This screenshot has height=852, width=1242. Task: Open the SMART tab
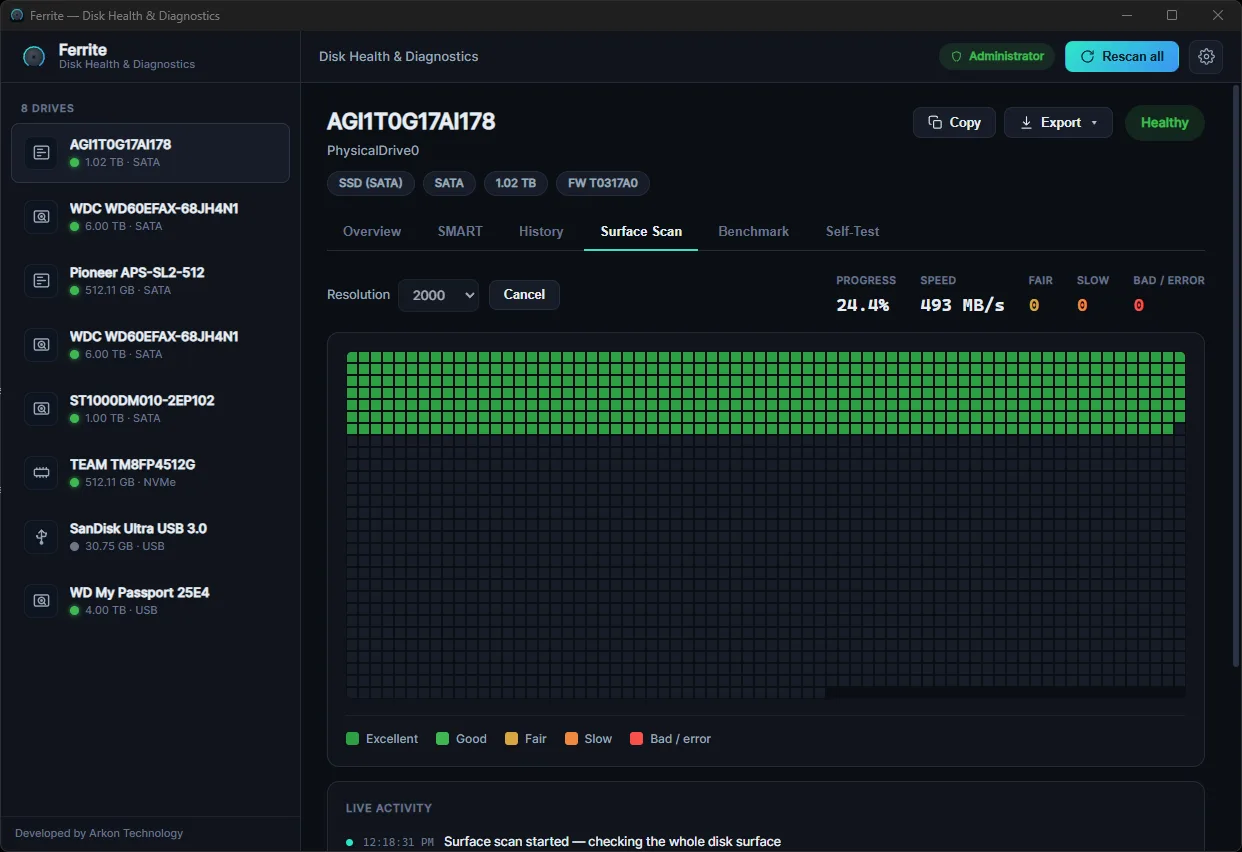click(460, 231)
